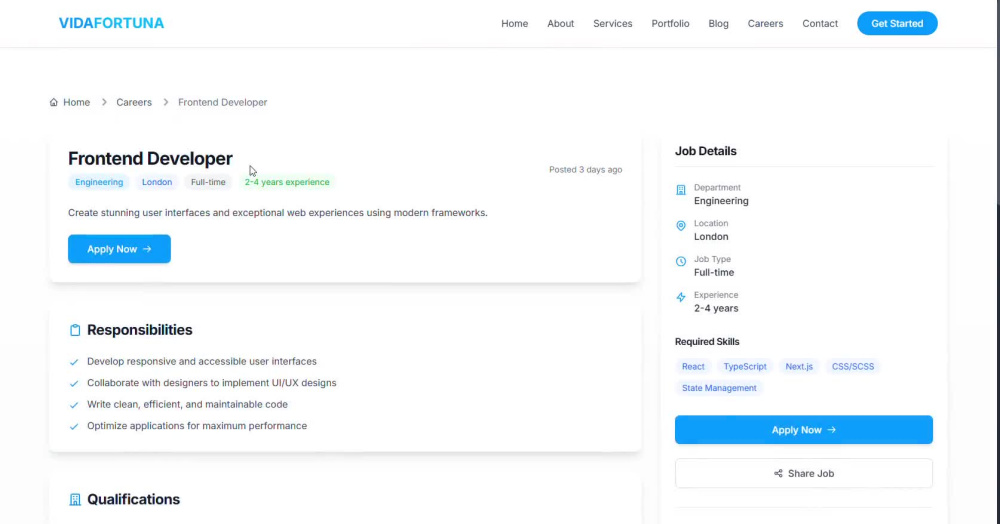Image resolution: width=1000 pixels, height=524 pixels.
Task: Follow the Careers breadcrumb link
Action: (134, 102)
